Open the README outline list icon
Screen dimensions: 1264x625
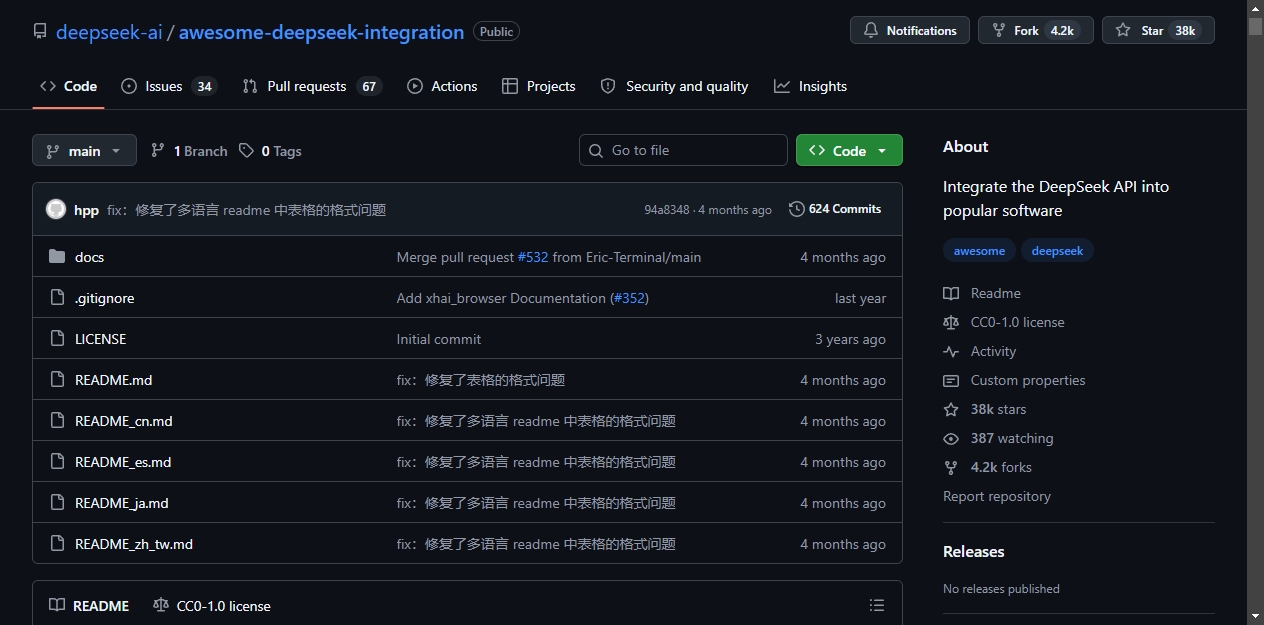[877, 605]
